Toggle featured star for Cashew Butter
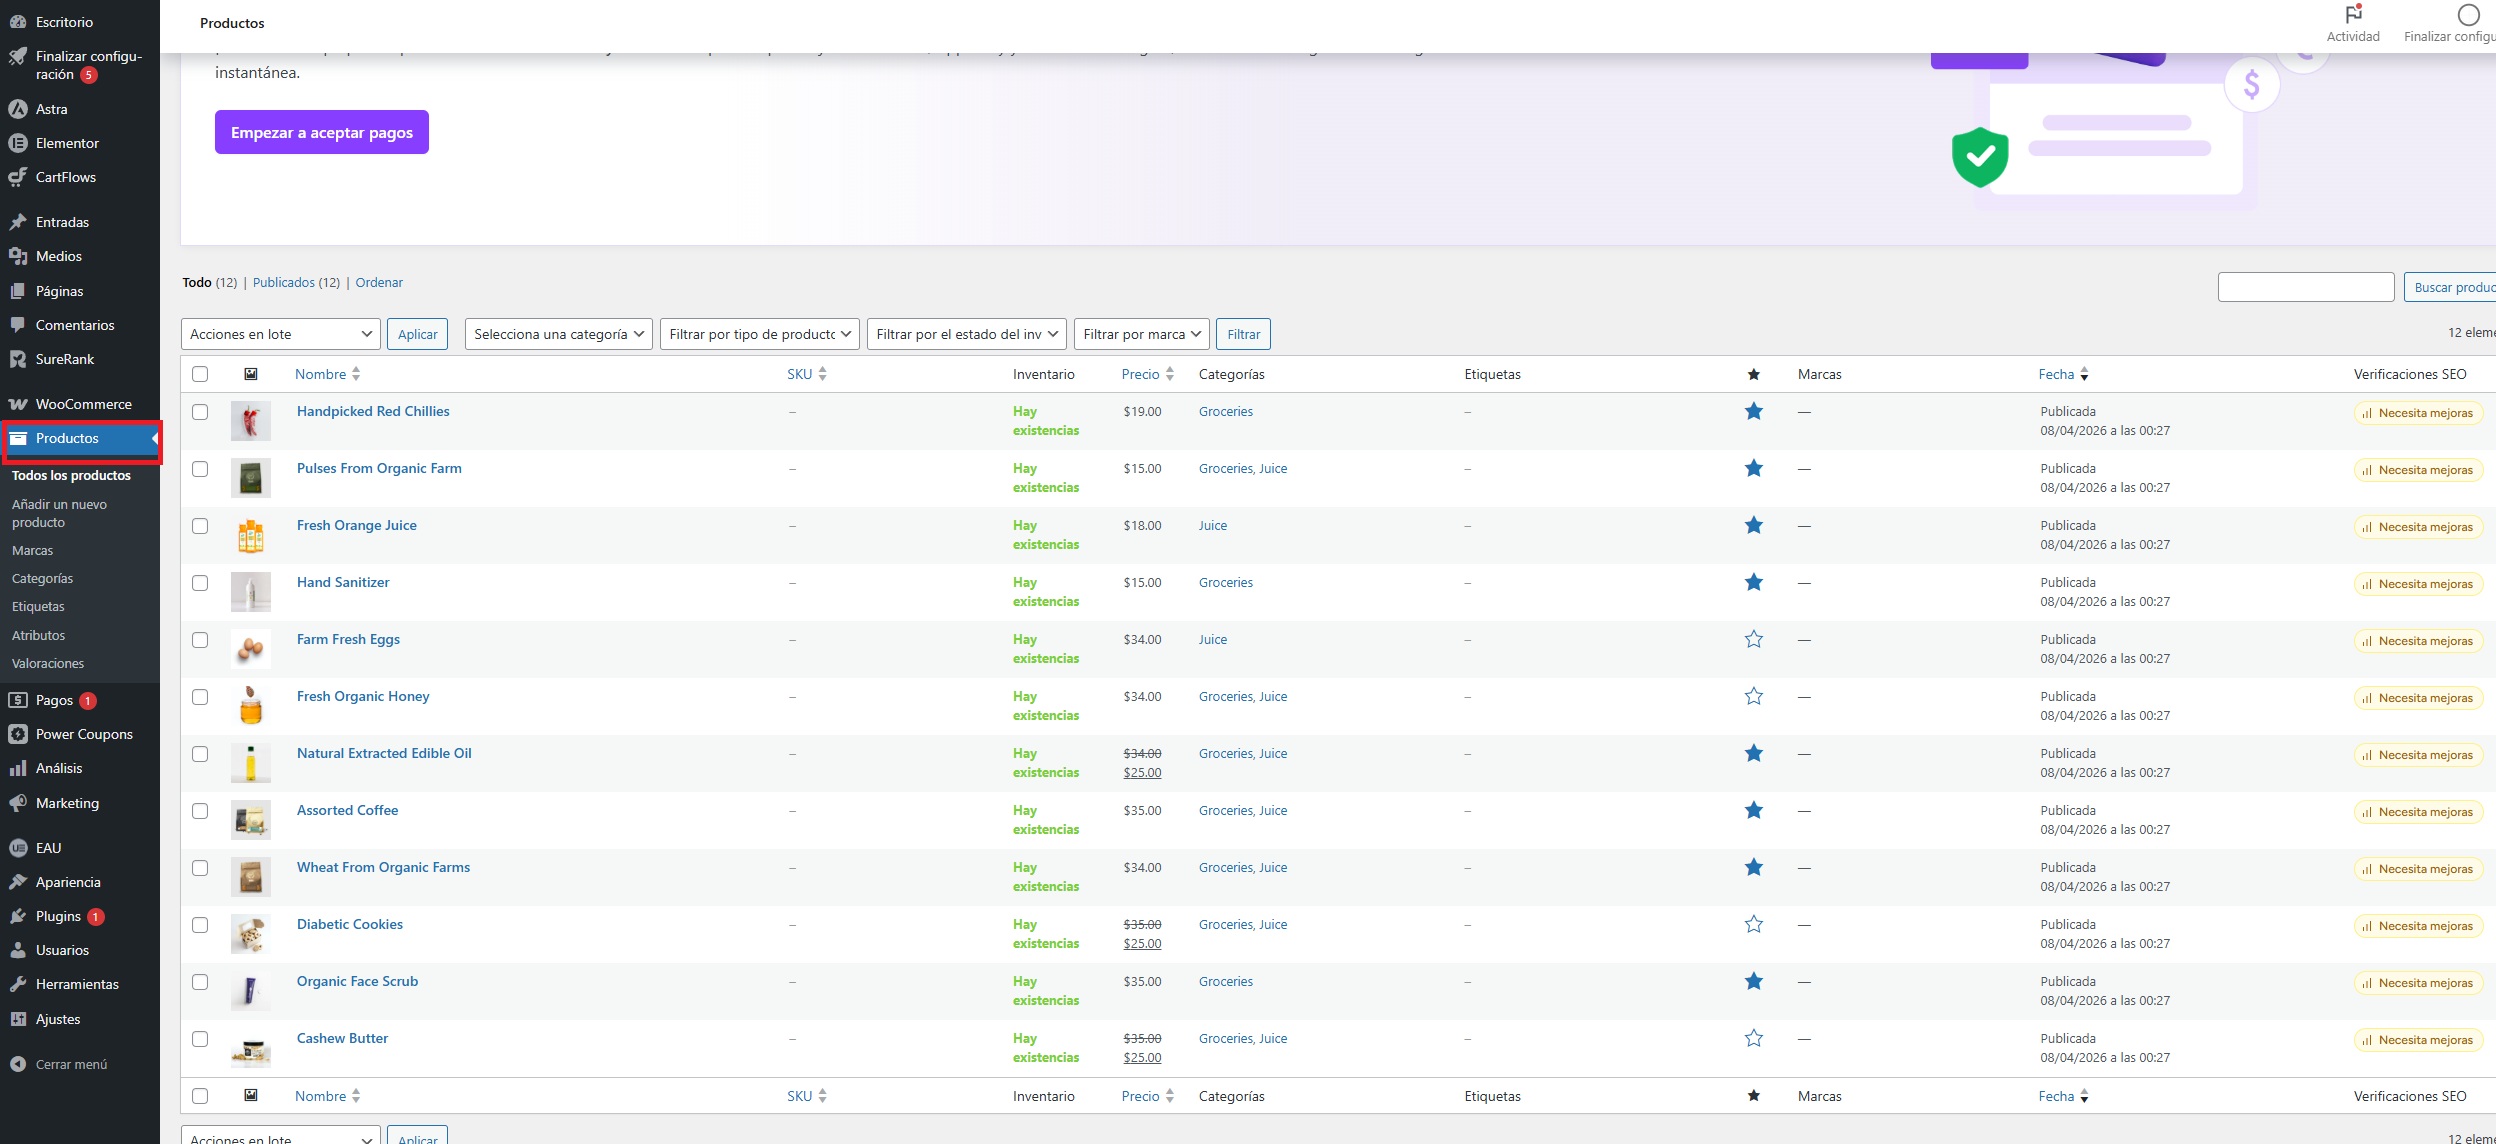2496x1144 pixels. pos(1753,1038)
